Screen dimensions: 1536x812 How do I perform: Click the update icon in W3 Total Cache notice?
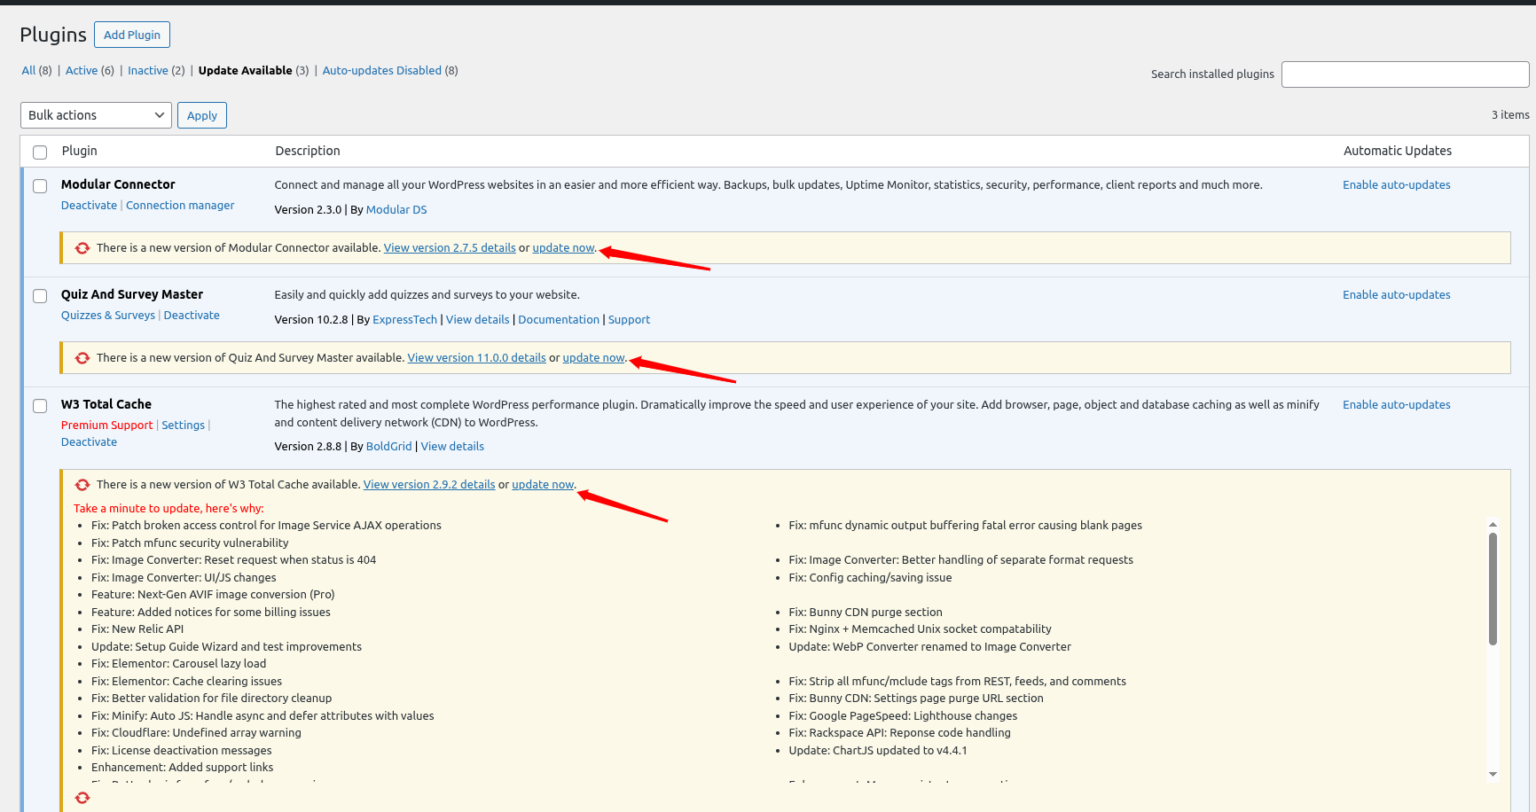83,485
